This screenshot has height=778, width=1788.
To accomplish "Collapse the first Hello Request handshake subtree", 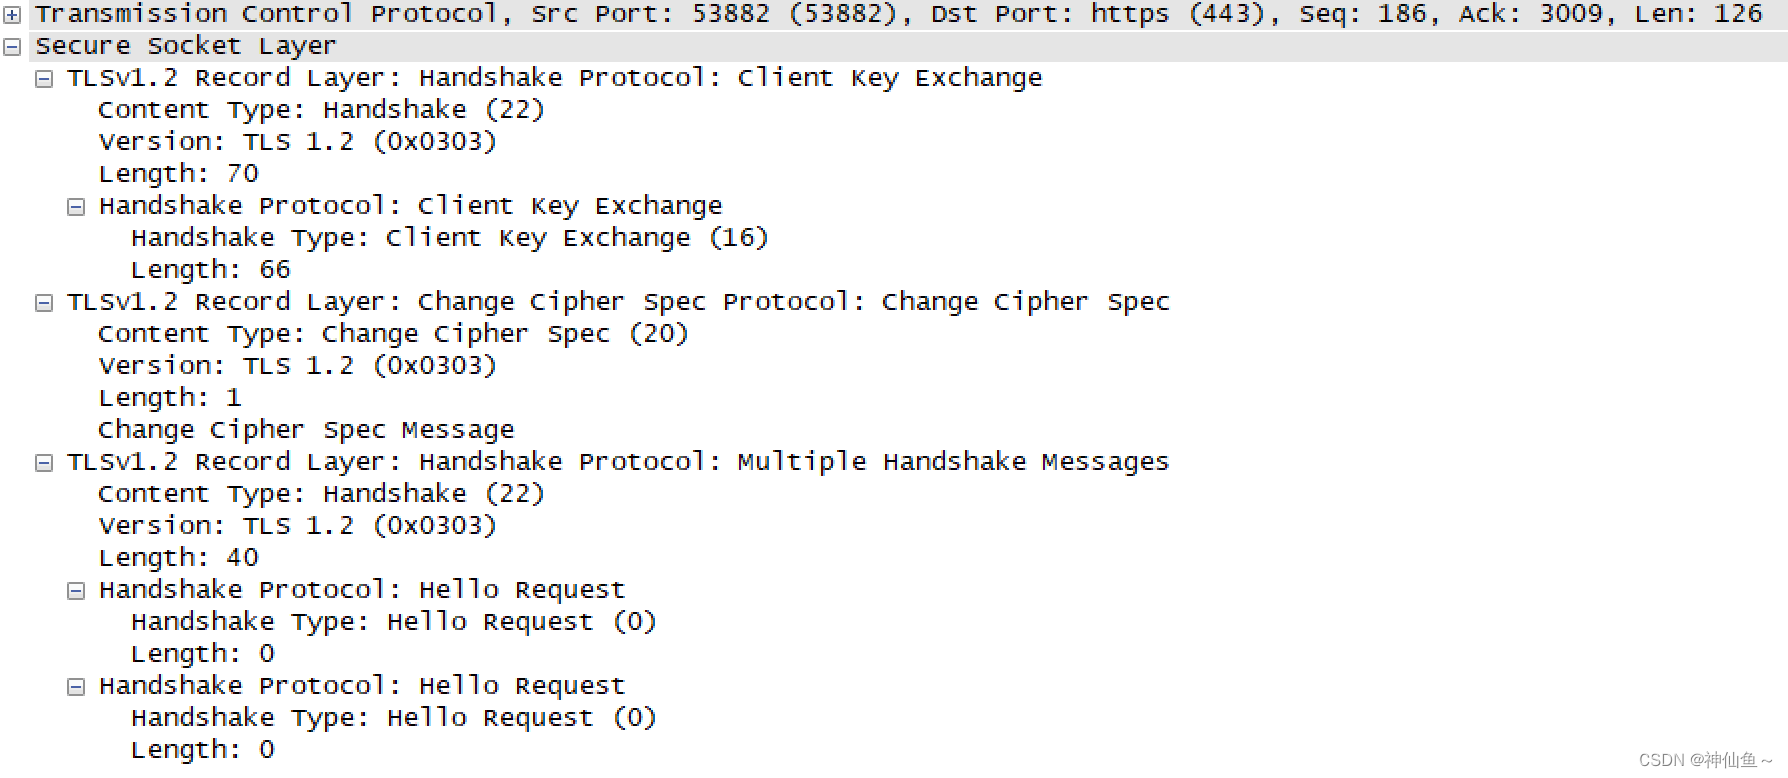I will pos(76,590).
